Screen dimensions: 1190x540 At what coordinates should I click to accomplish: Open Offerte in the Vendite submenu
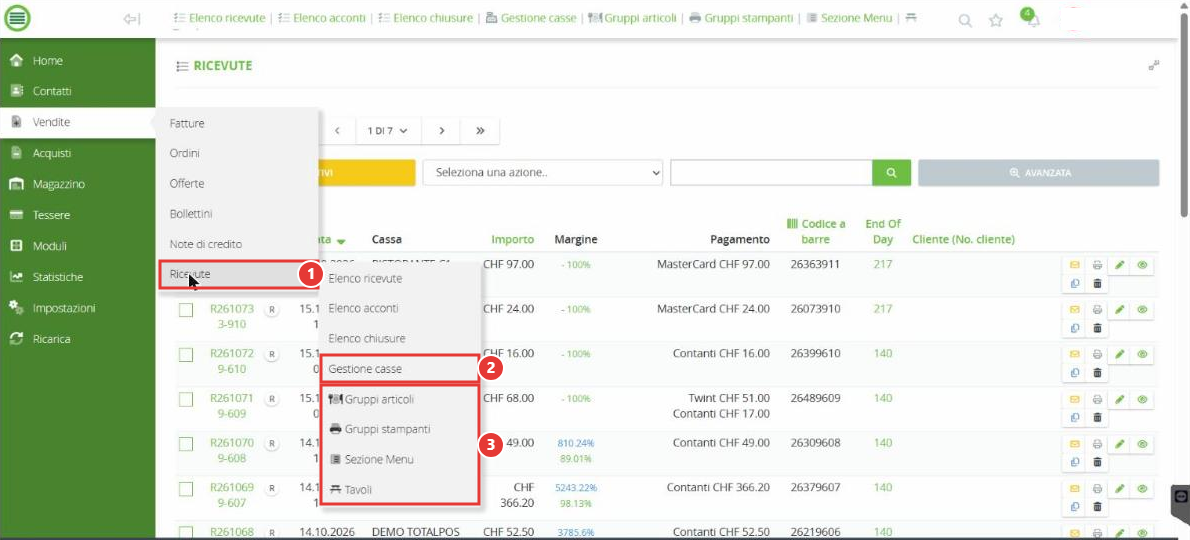187,184
